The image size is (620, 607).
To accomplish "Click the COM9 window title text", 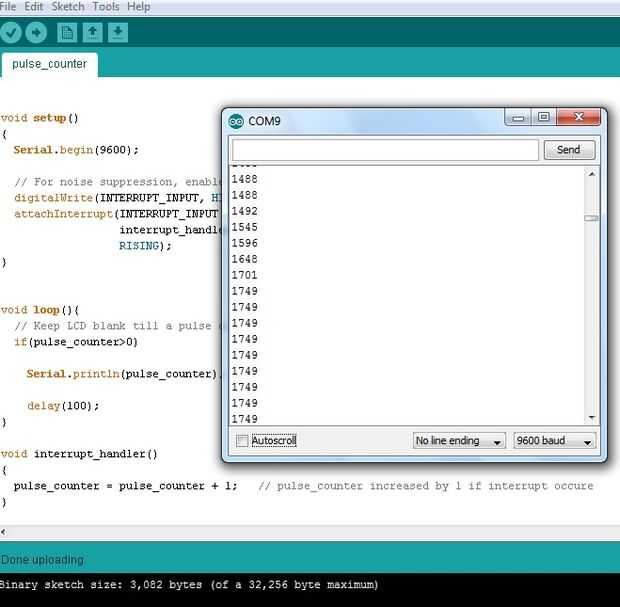I will pos(264,121).
